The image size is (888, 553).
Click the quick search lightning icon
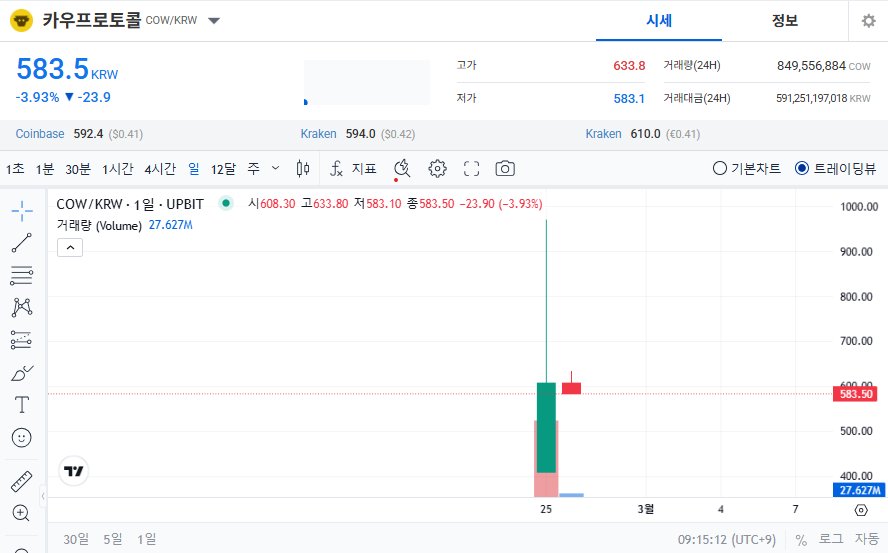(x=402, y=169)
